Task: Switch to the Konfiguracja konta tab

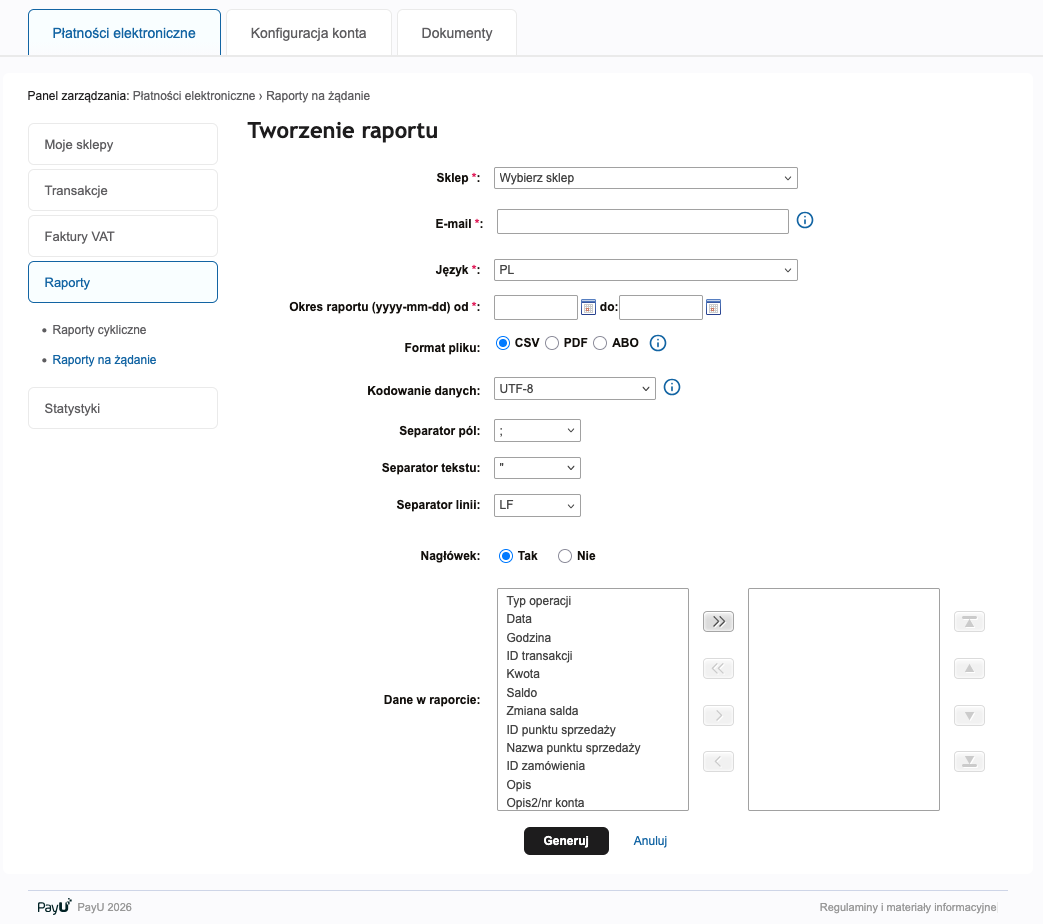Action: point(308,33)
